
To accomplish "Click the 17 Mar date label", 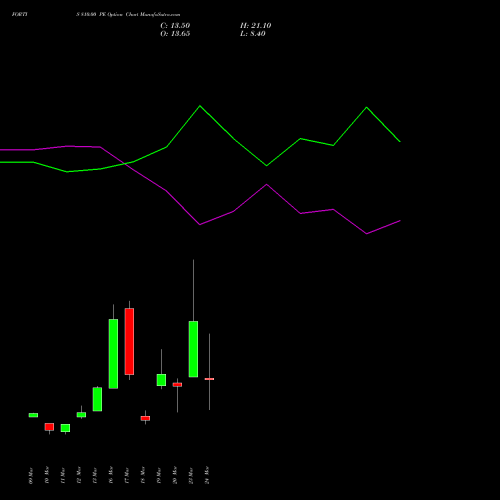I will pos(127,475).
